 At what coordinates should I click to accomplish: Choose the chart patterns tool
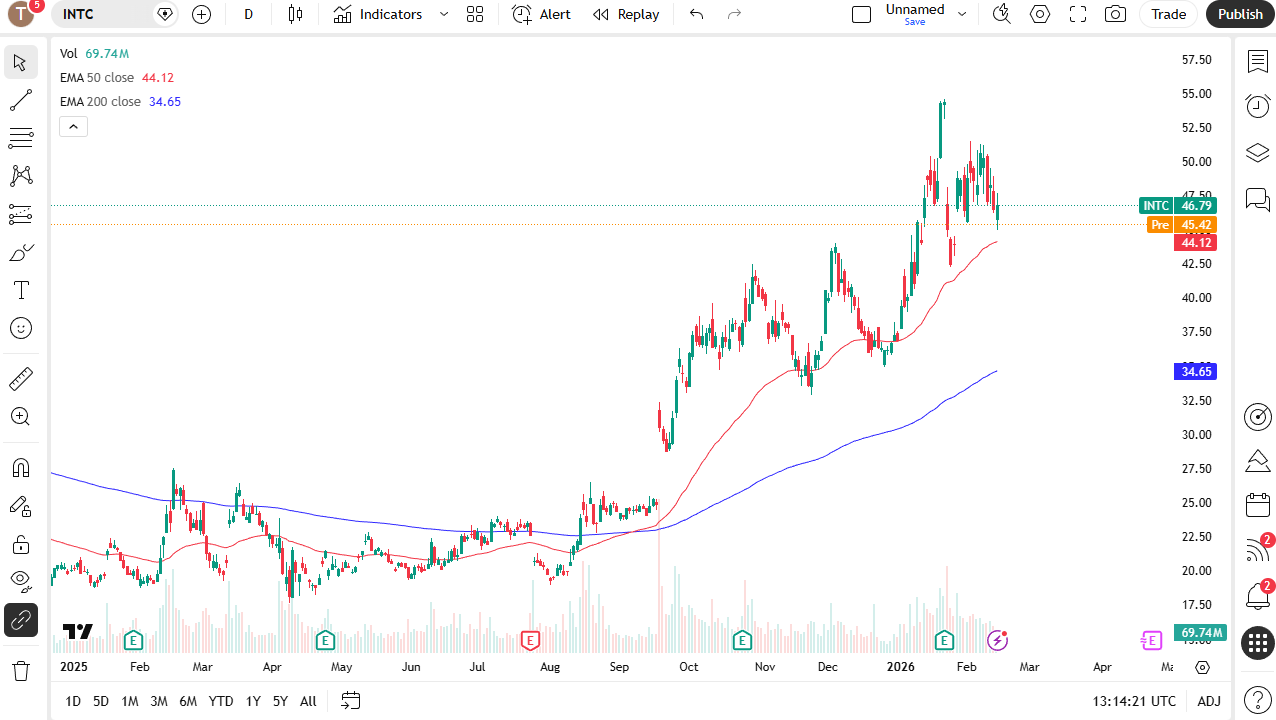click(20, 176)
